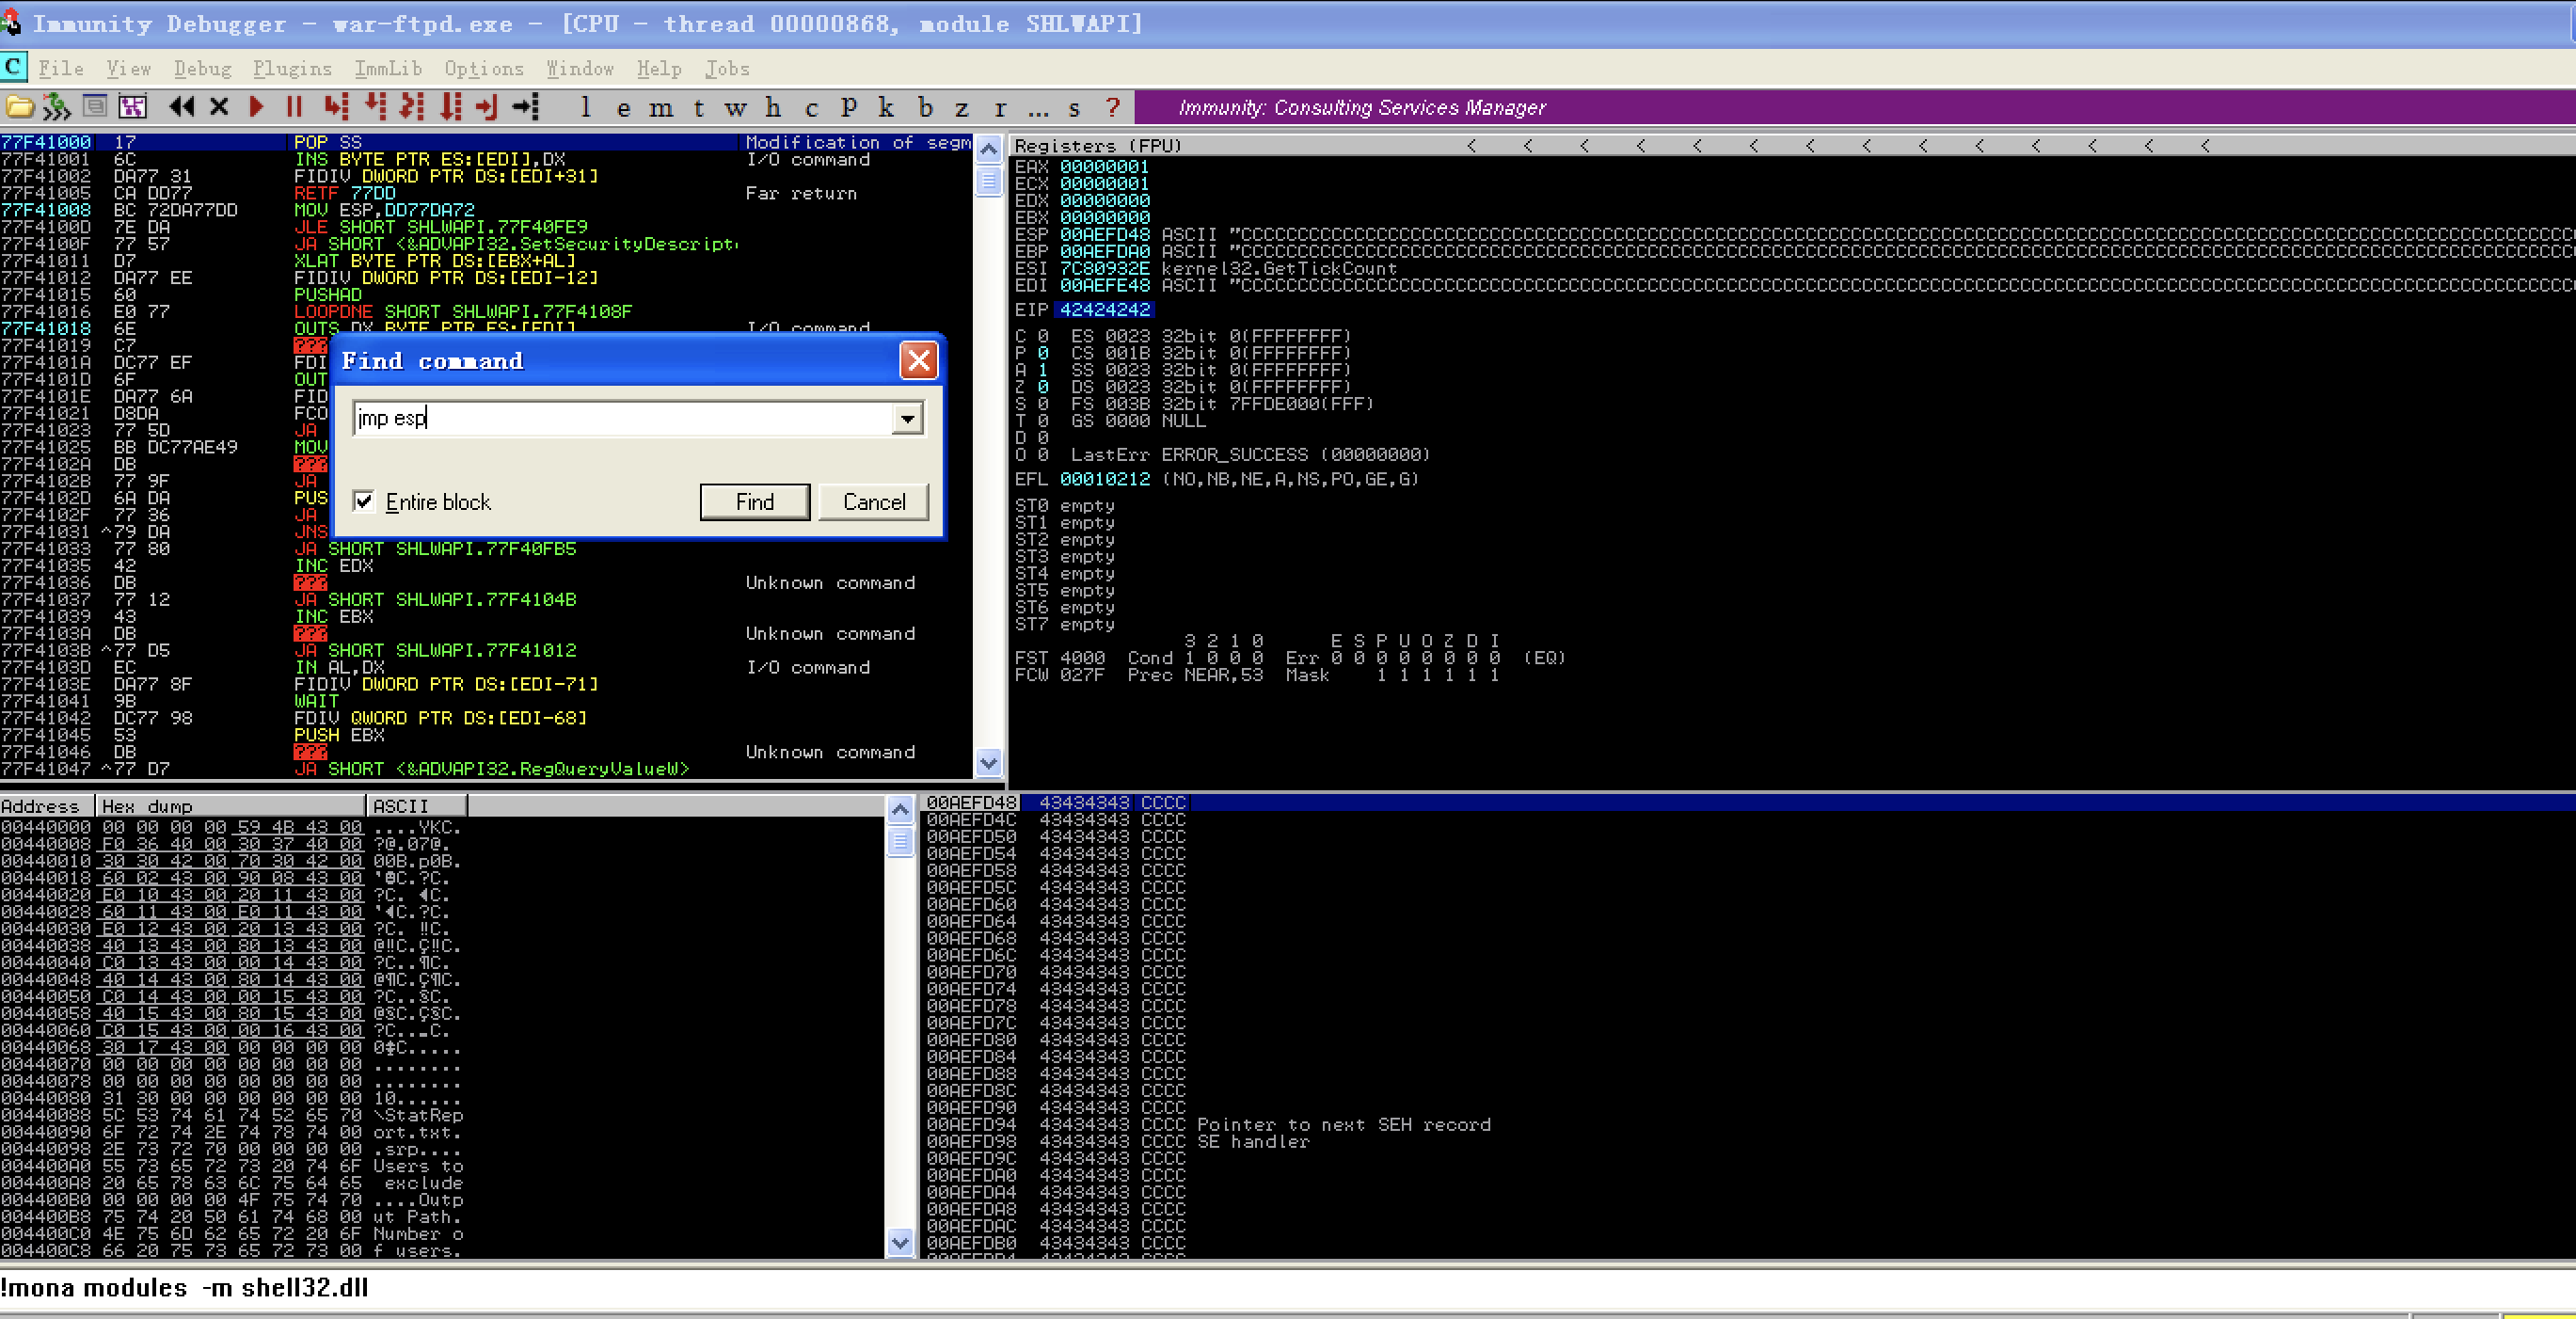The height and width of the screenshot is (1319, 2576).
Task: Show Breakpoints with 'b' button
Action: pos(925,107)
